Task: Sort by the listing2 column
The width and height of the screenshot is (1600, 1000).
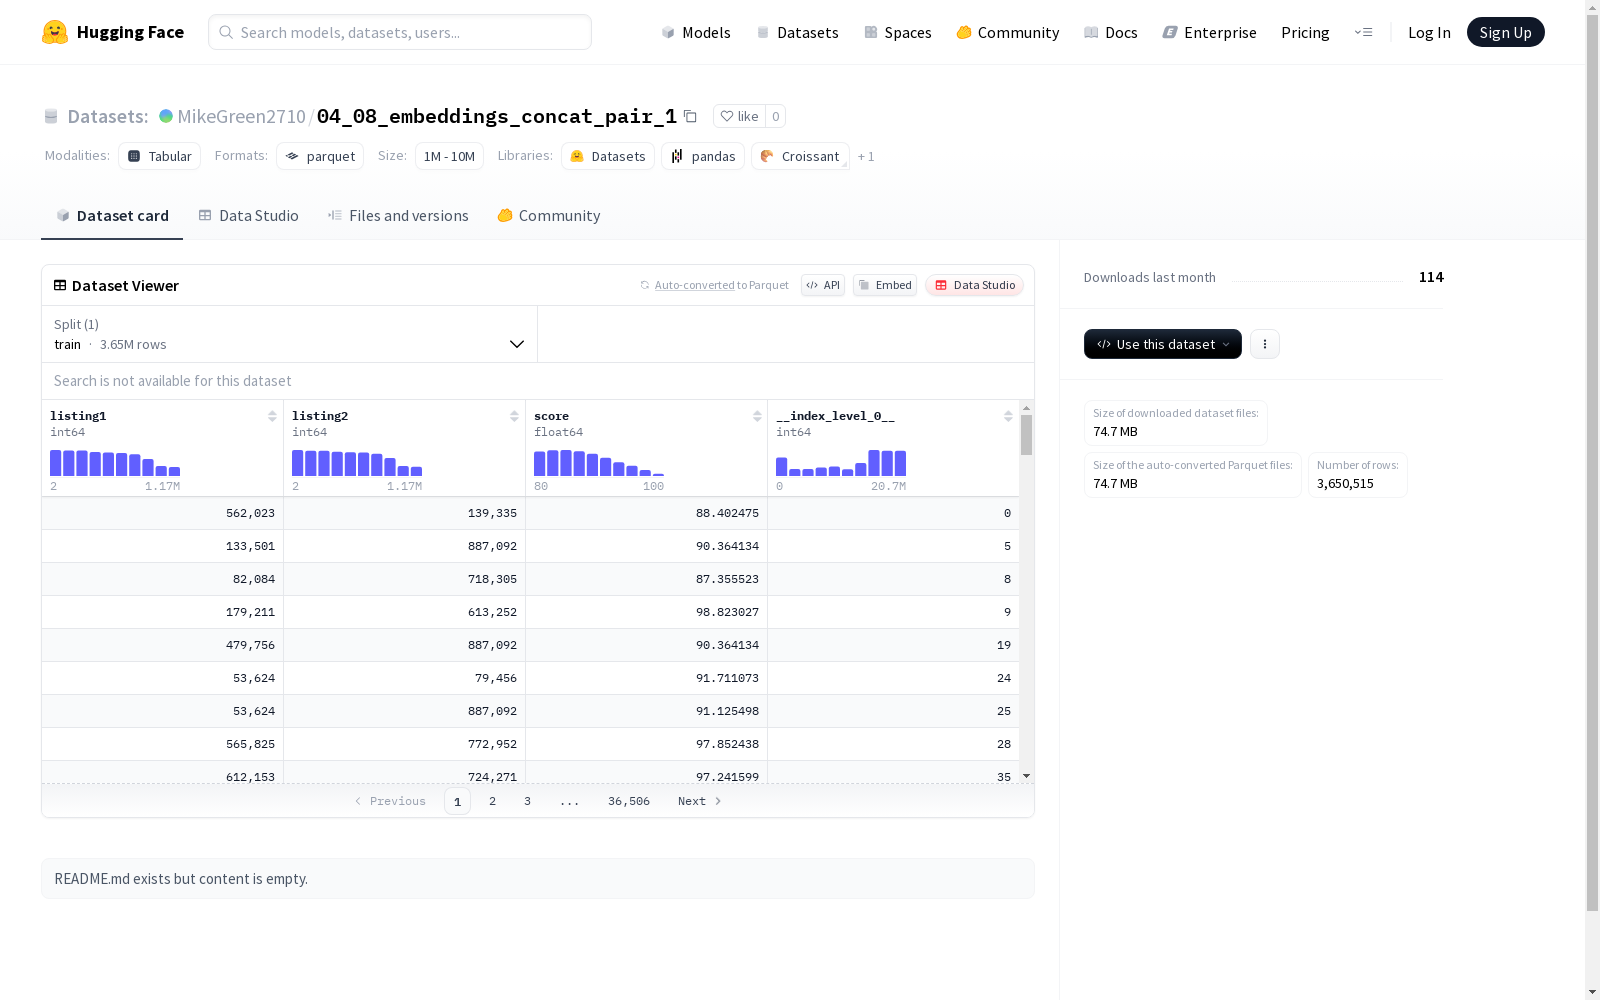Action: [x=514, y=416]
